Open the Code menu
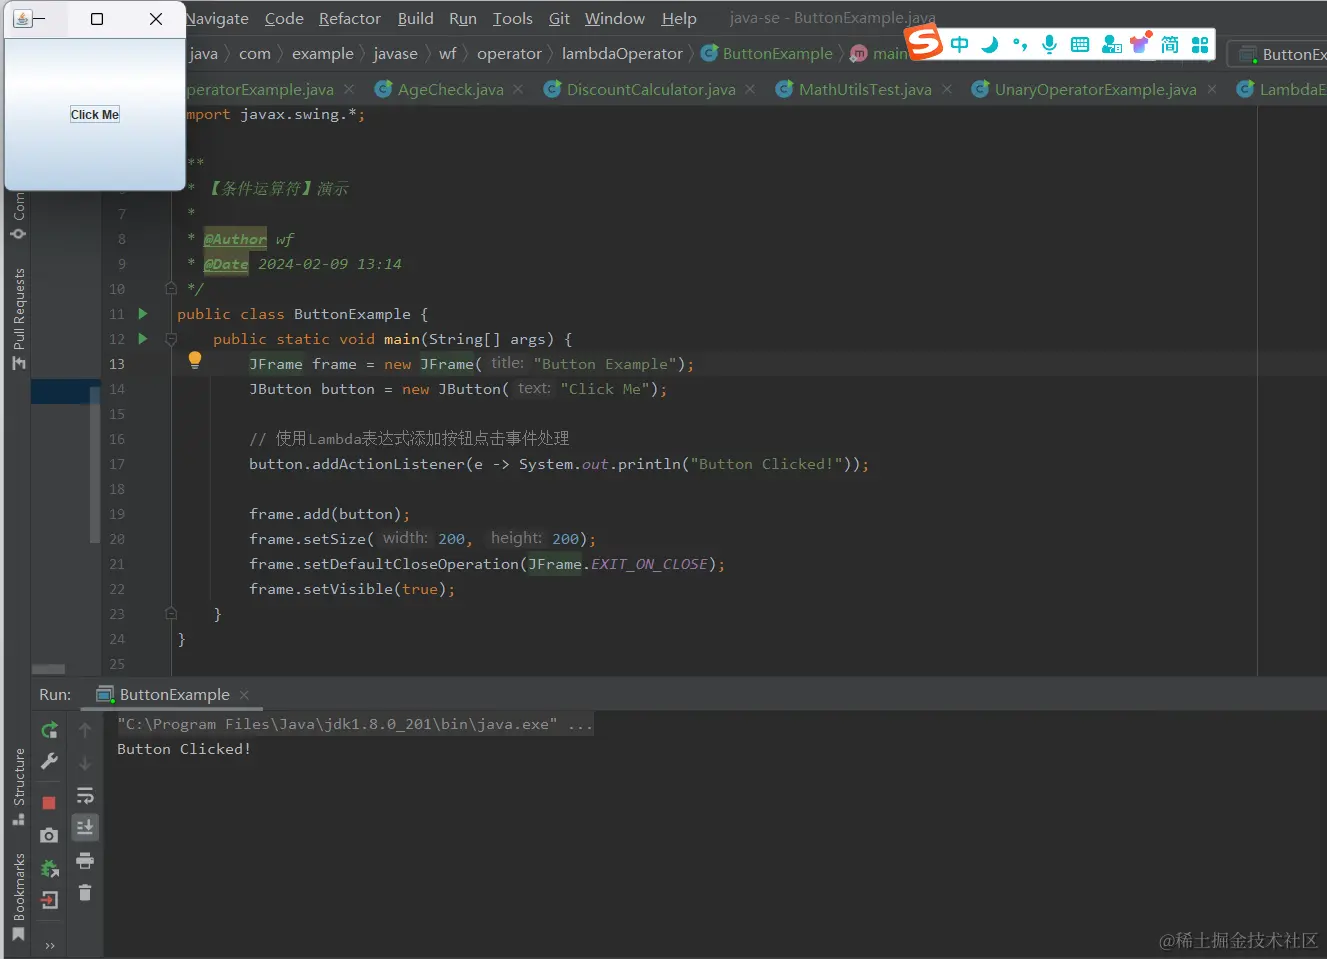This screenshot has height=959, width=1327. (284, 19)
